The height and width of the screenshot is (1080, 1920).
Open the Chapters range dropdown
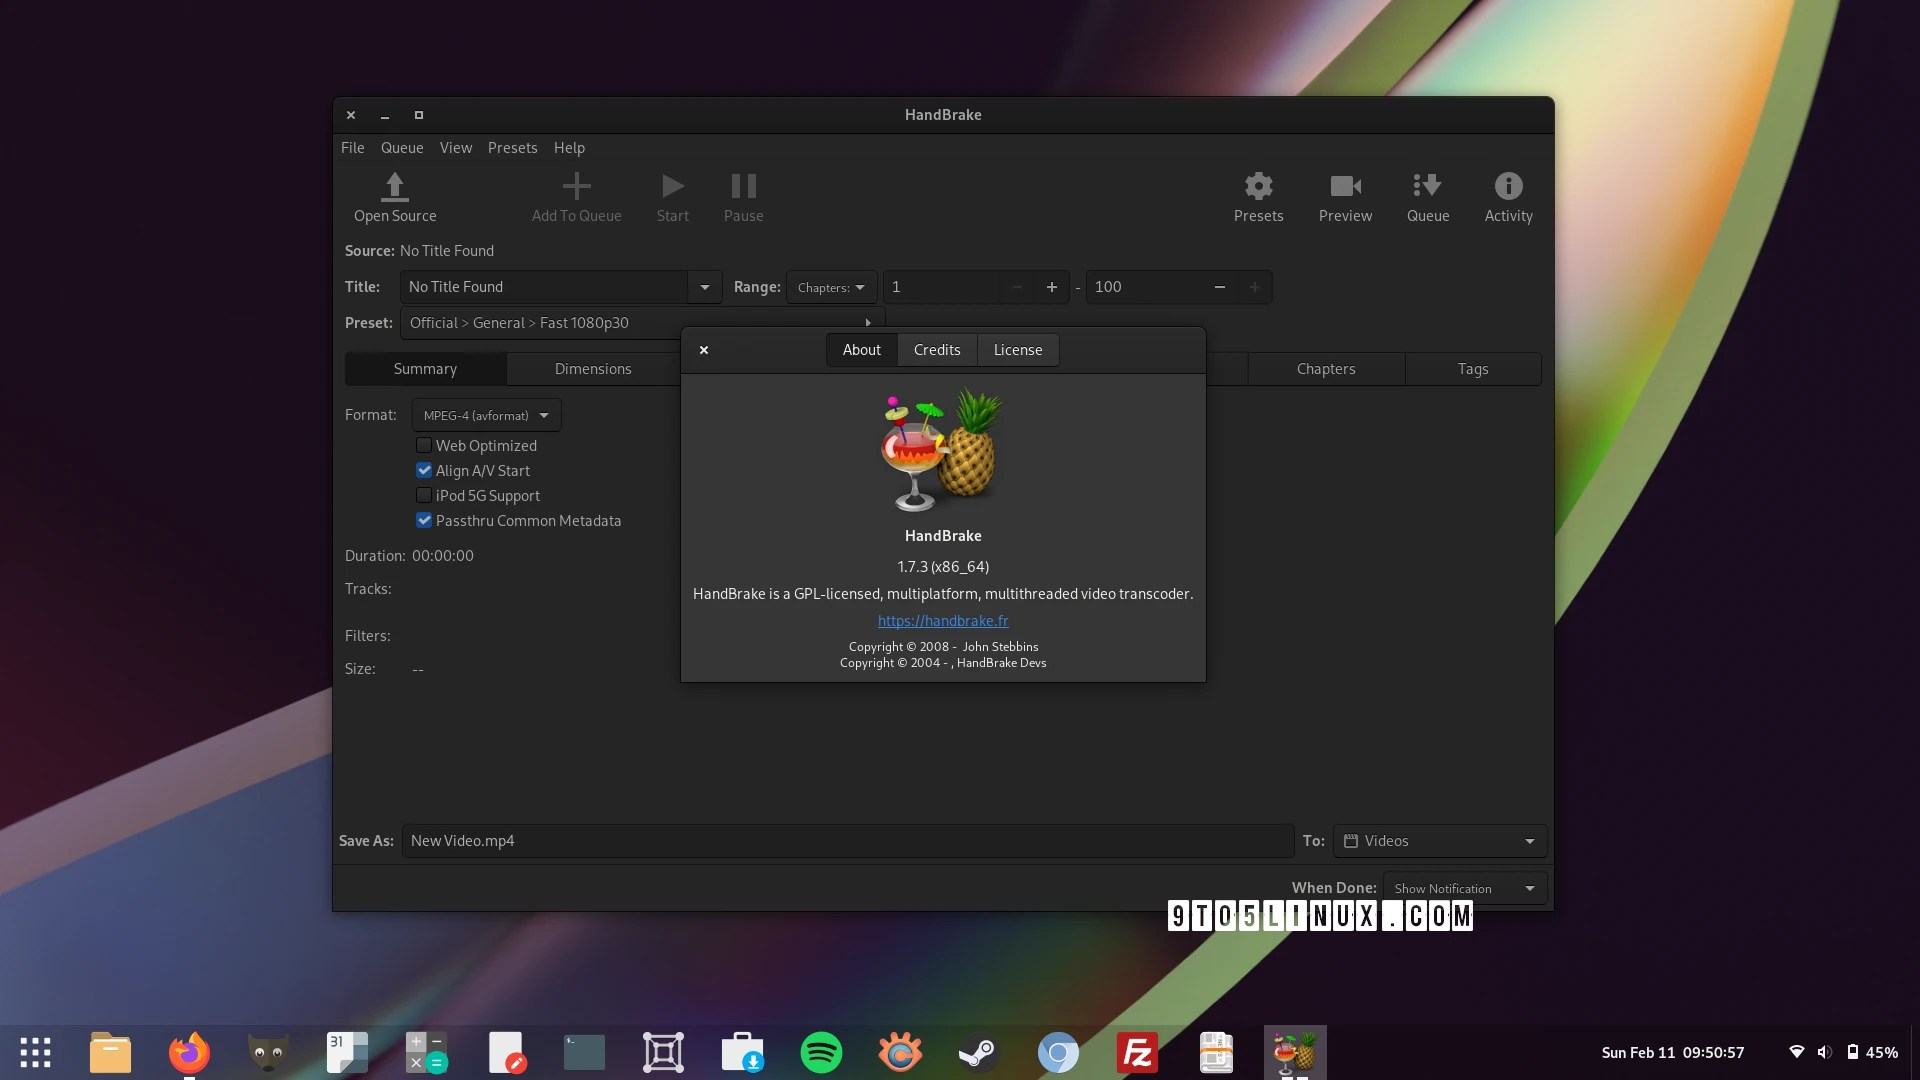(831, 288)
